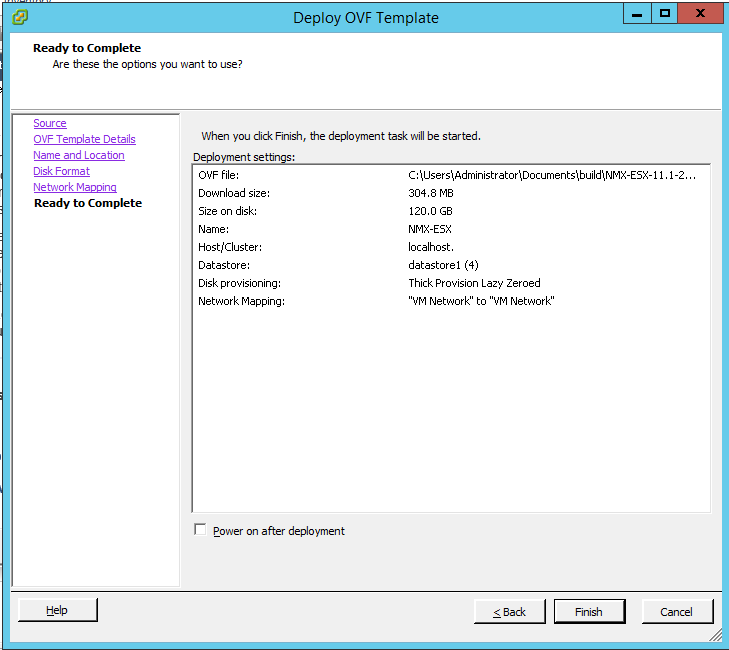Click Finish to start deployment
Viewport: 729px width, 650px height.
(589, 611)
